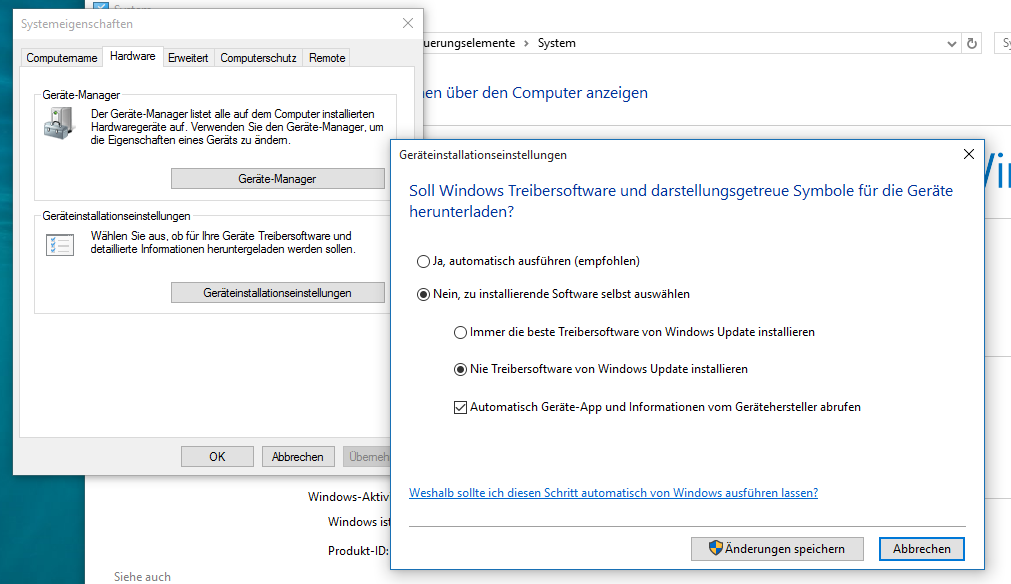Viewport: 1011px width, 584px height.
Task: Click the Geräte-Manager toolbox icon
Action: 59,123
